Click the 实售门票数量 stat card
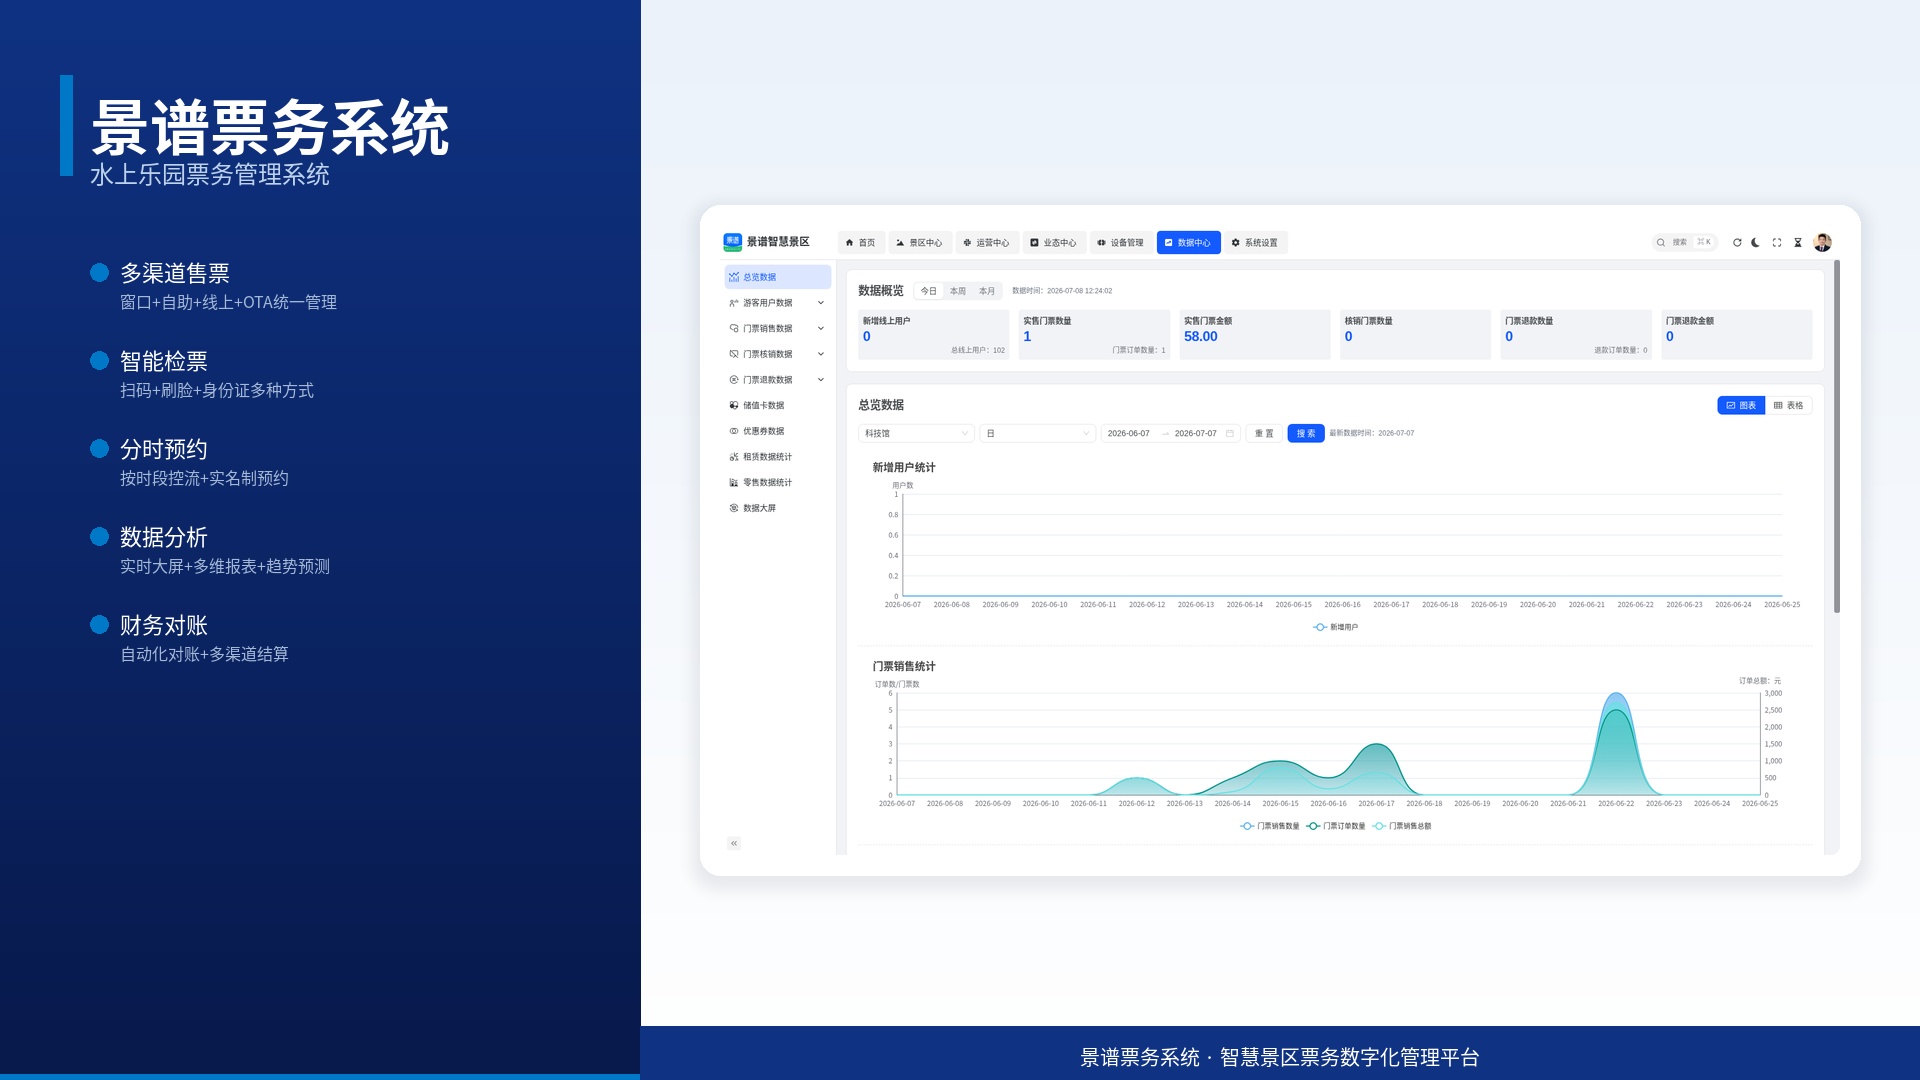This screenshot has height=1080, width=1920. pyautogui.click(x=1094, y=335)
